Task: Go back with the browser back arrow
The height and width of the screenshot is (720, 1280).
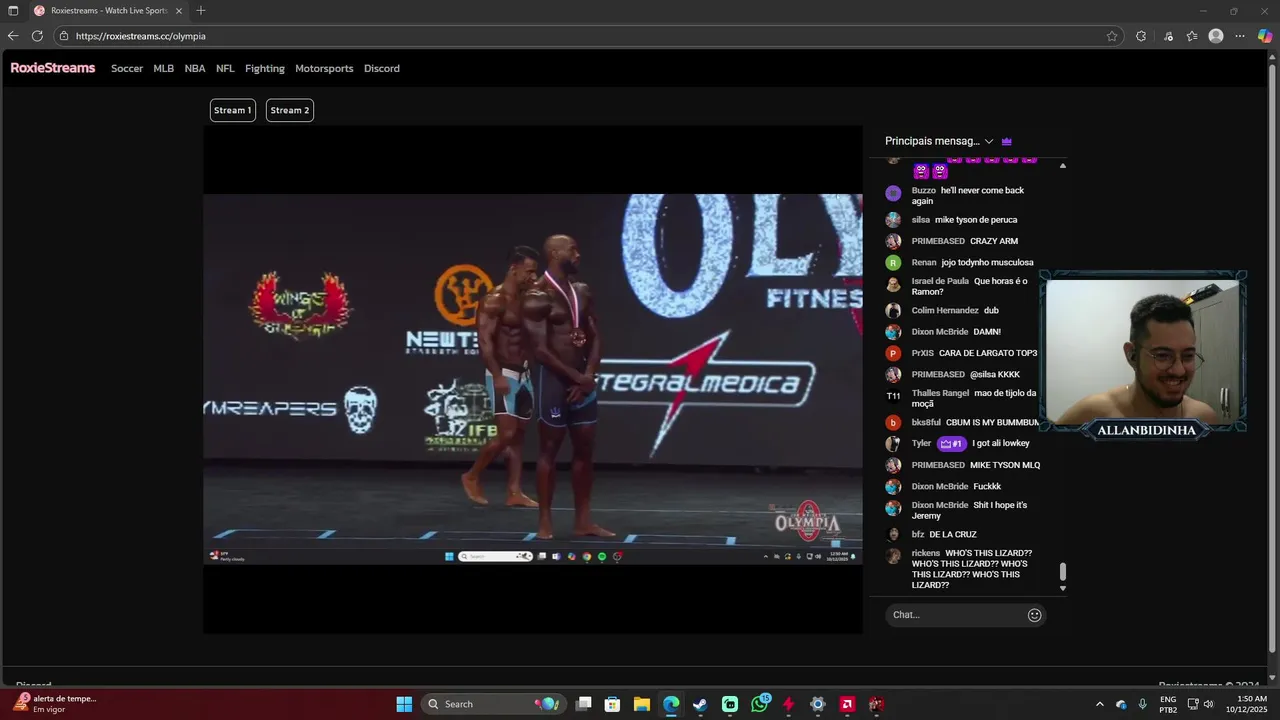Action: click(13, 36)
